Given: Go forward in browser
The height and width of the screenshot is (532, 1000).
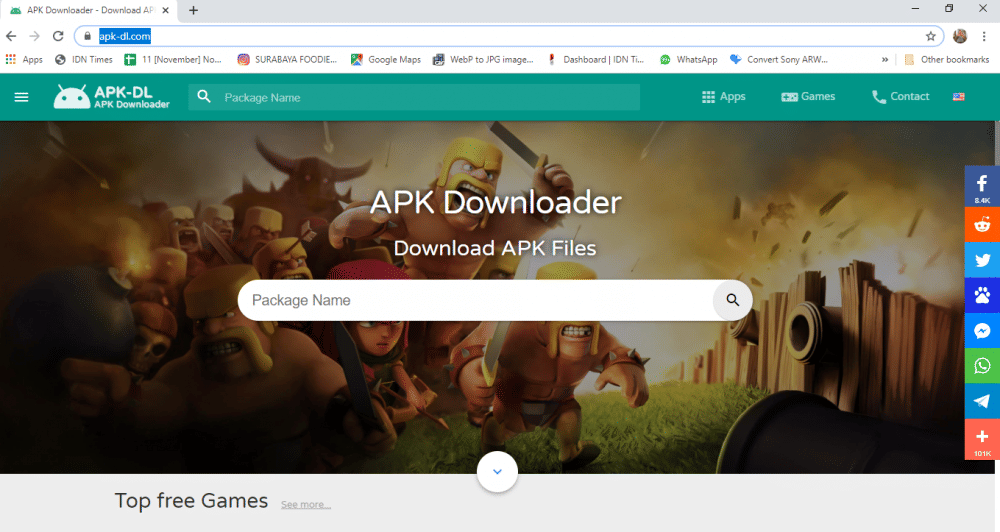Looking at the screenshot, I should pyautogui.click(x=34, y=36).
